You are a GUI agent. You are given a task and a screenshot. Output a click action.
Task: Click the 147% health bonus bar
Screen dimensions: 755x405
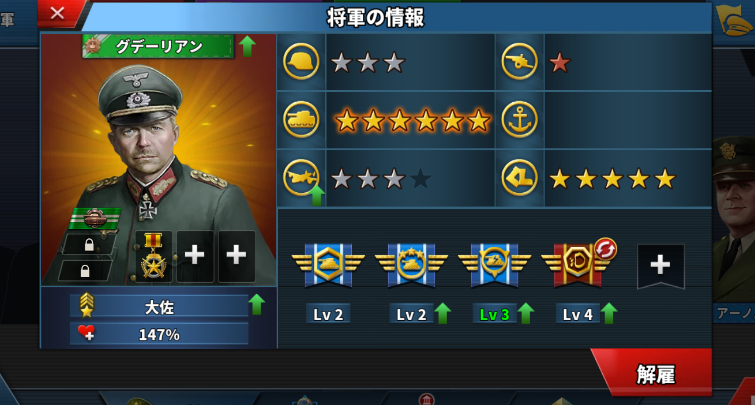pos(159,334)
